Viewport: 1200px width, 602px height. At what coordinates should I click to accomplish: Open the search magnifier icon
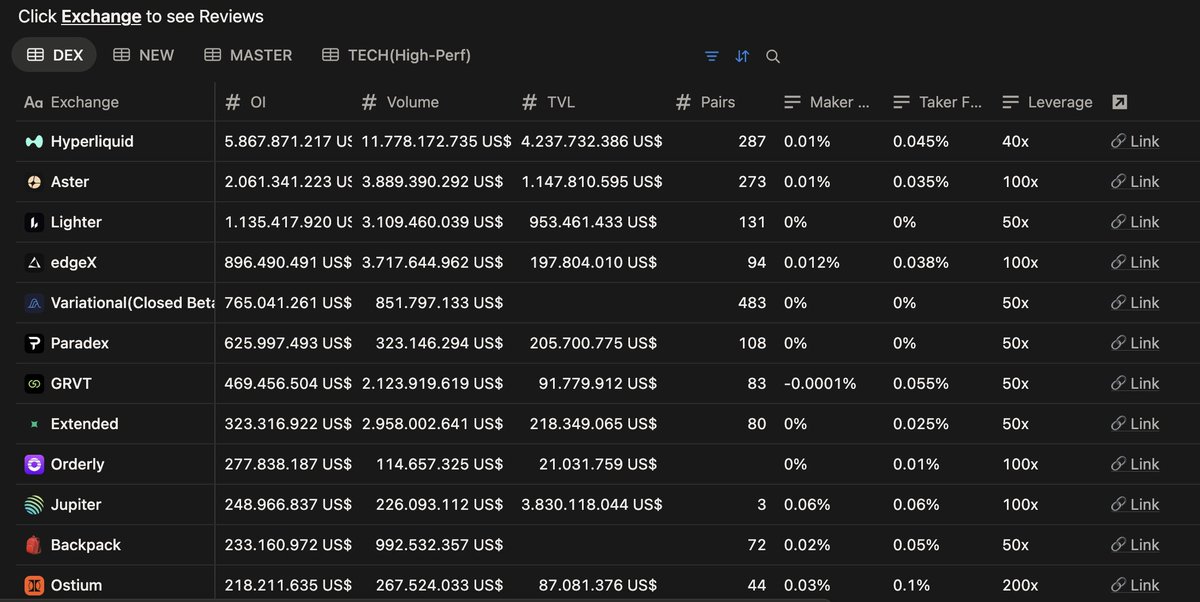773,56
